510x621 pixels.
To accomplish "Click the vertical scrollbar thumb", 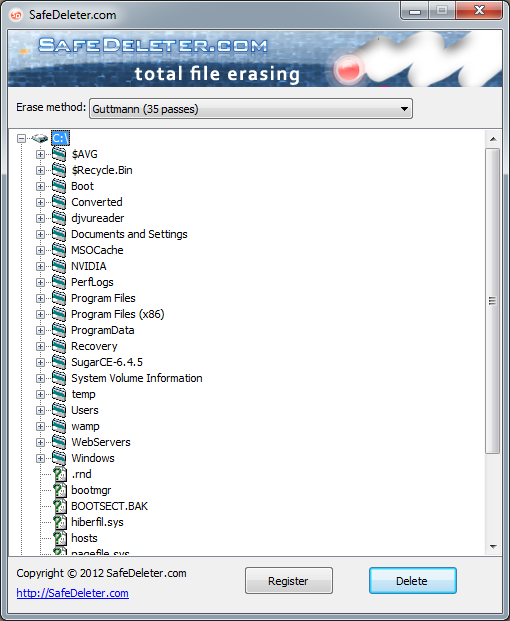I will point(493,301).
